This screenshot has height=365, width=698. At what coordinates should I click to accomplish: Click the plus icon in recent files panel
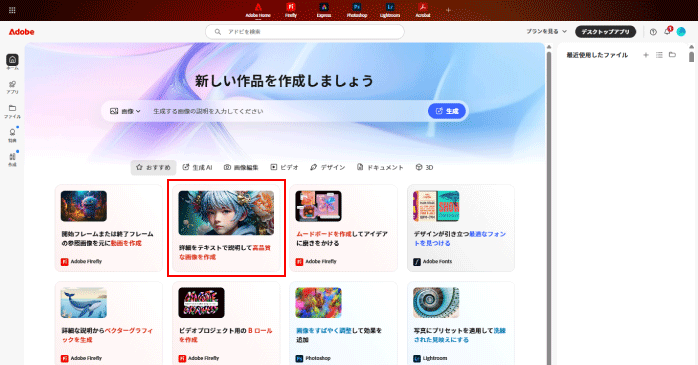(646, 55)
